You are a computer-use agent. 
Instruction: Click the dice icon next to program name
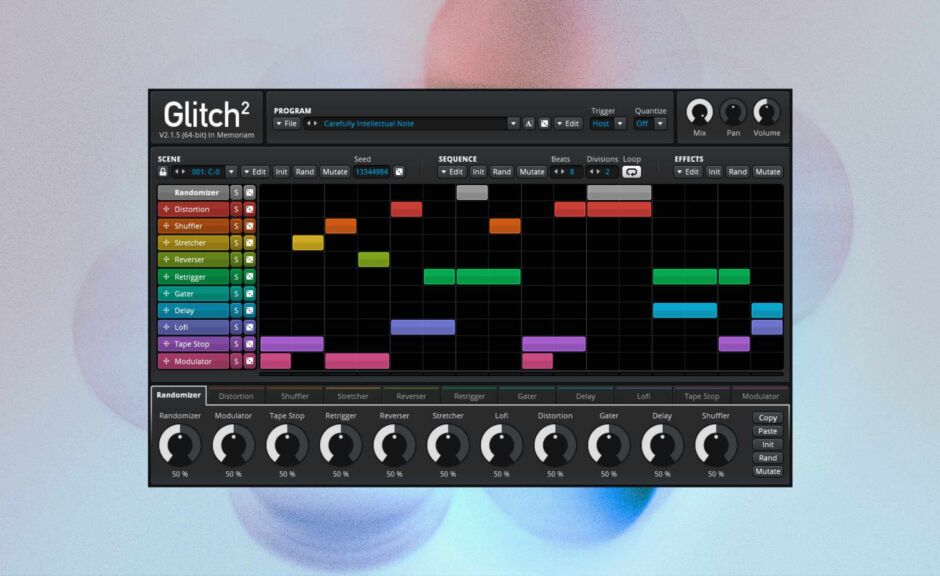click(x=544, y=123)
